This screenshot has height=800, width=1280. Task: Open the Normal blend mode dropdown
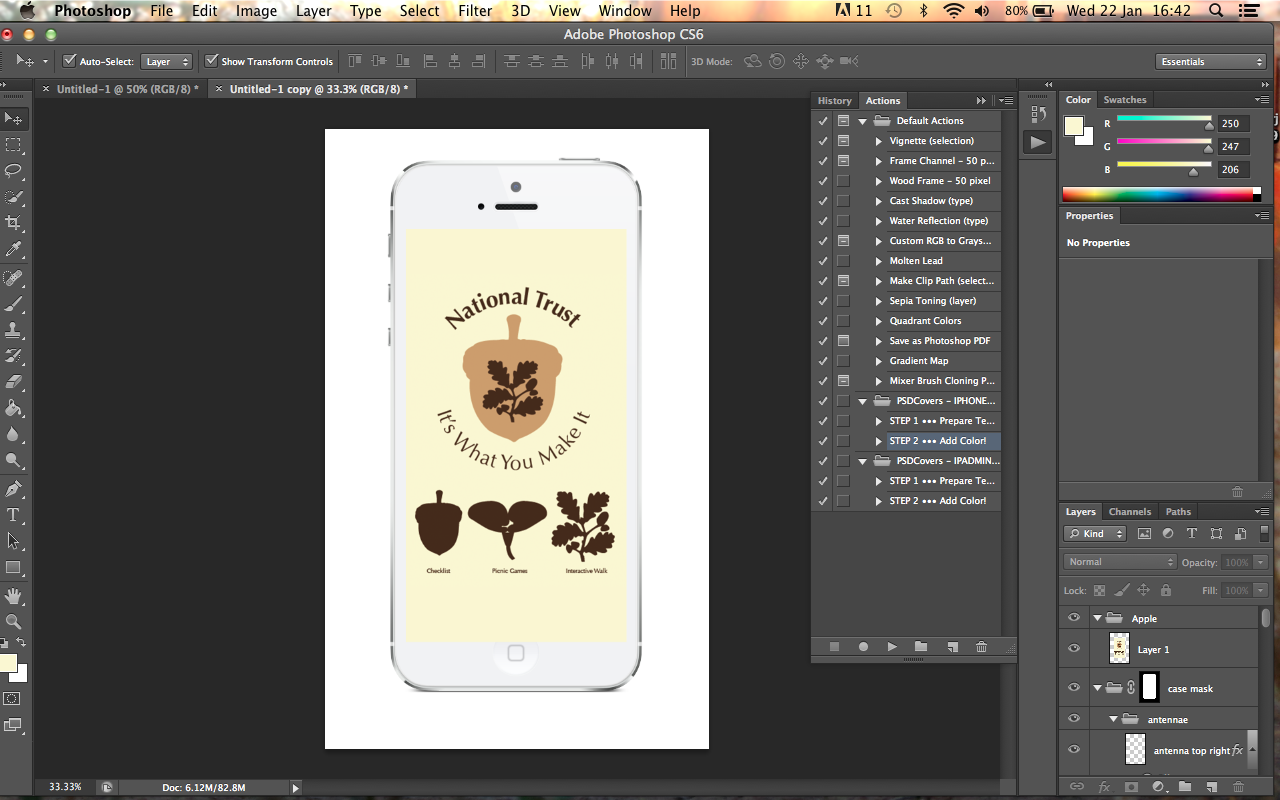(1120, 562)
